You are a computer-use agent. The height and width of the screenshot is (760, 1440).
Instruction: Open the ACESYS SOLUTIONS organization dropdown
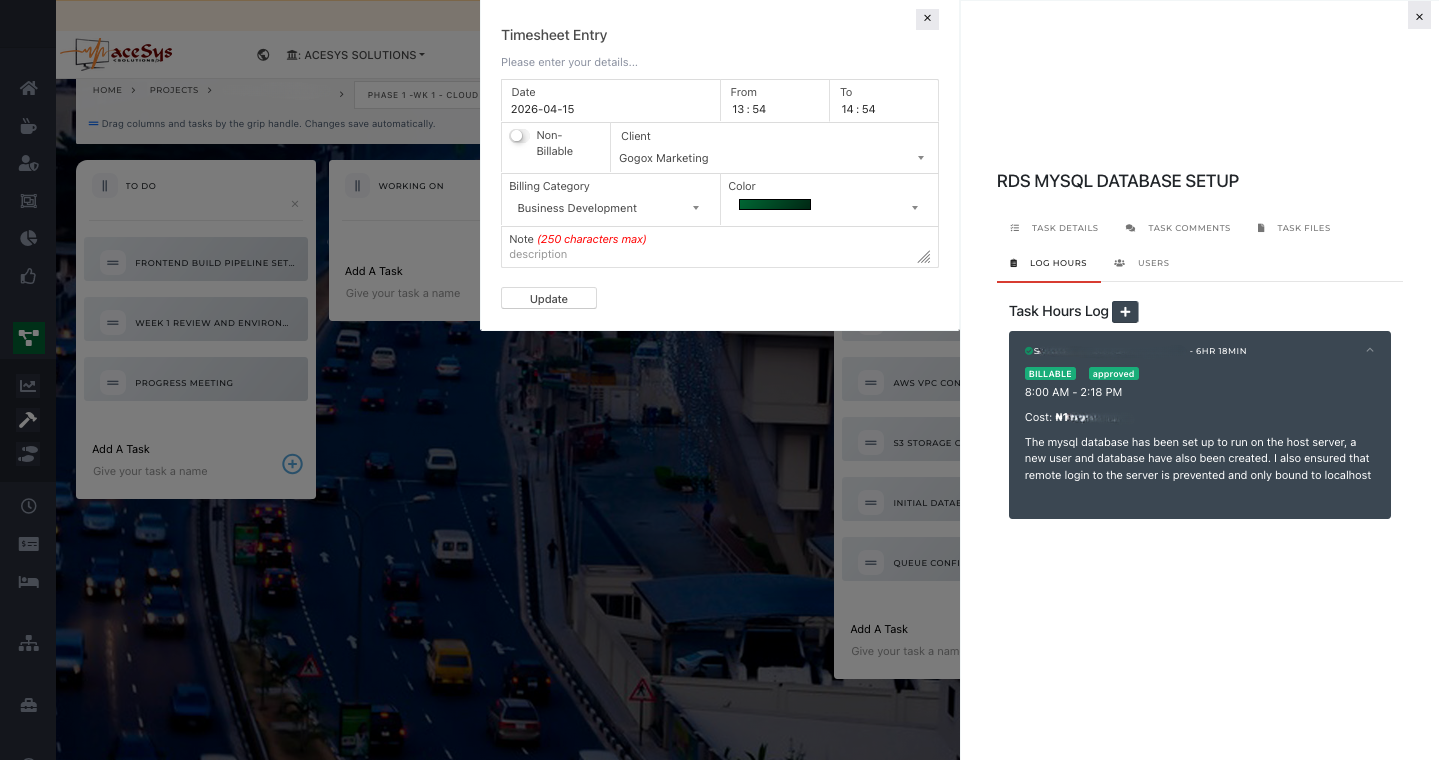point(355,55)
